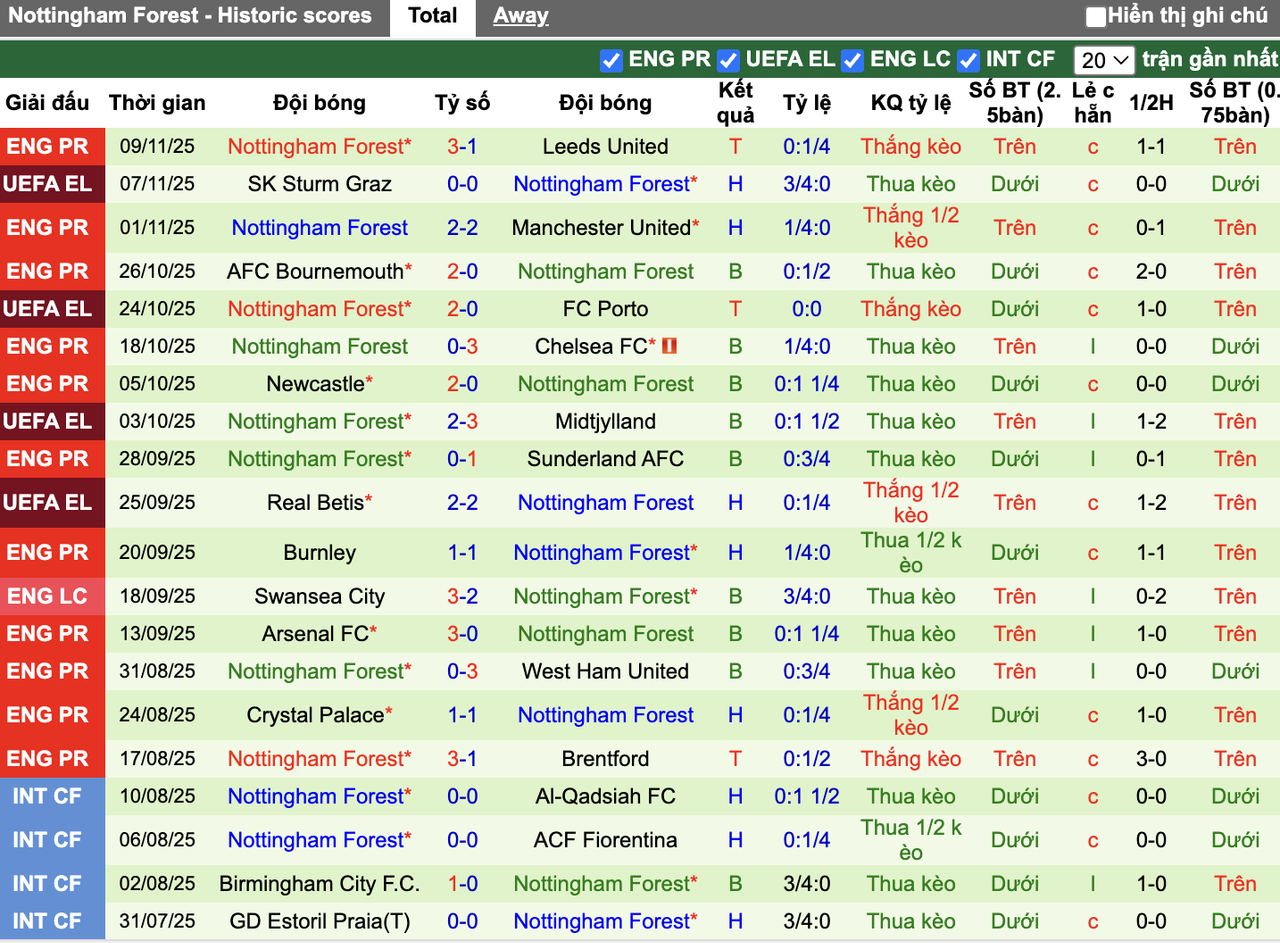This screenshot has height=943, width=1280.
Task: Uncheck the UEFA EL league filter
Action: [728, 60]
